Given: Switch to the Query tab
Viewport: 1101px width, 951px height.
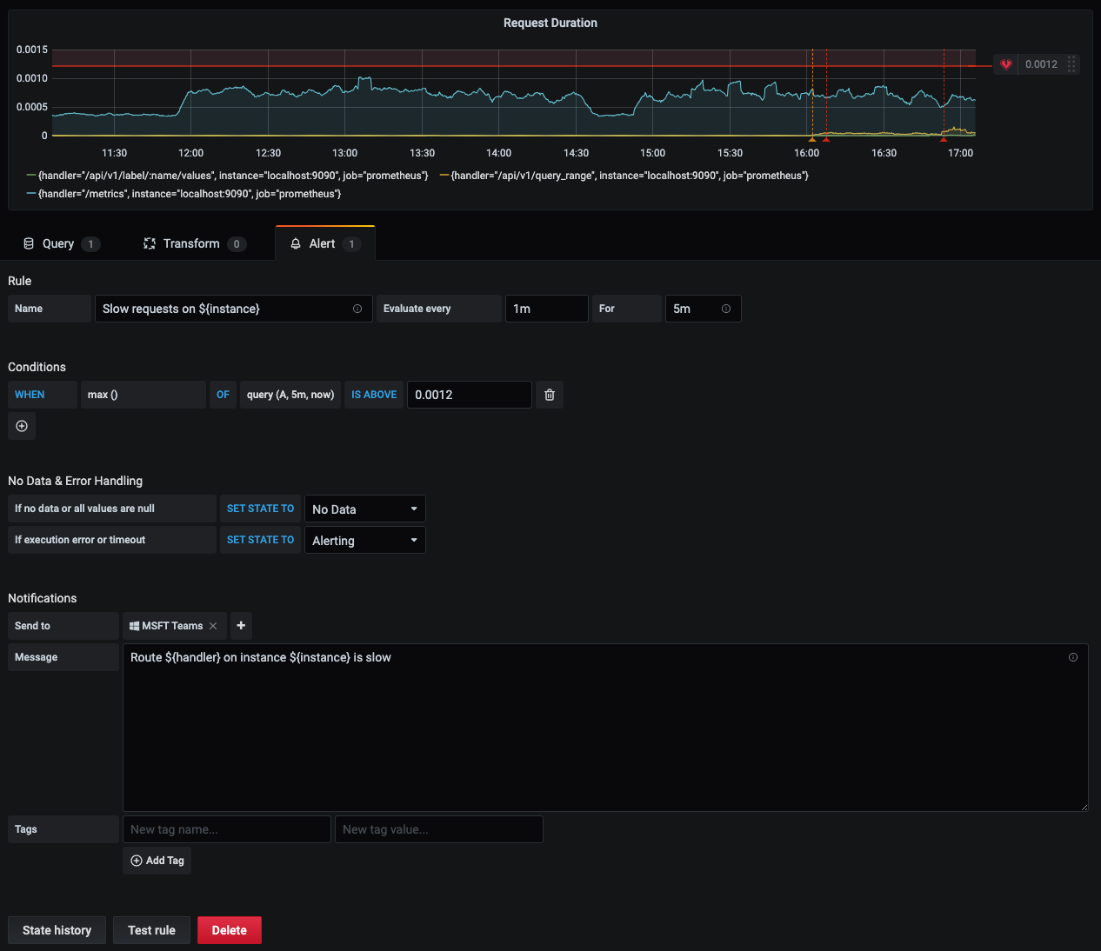Looking at the screenshot, I should pyautogui.click(x=58, y=243).
